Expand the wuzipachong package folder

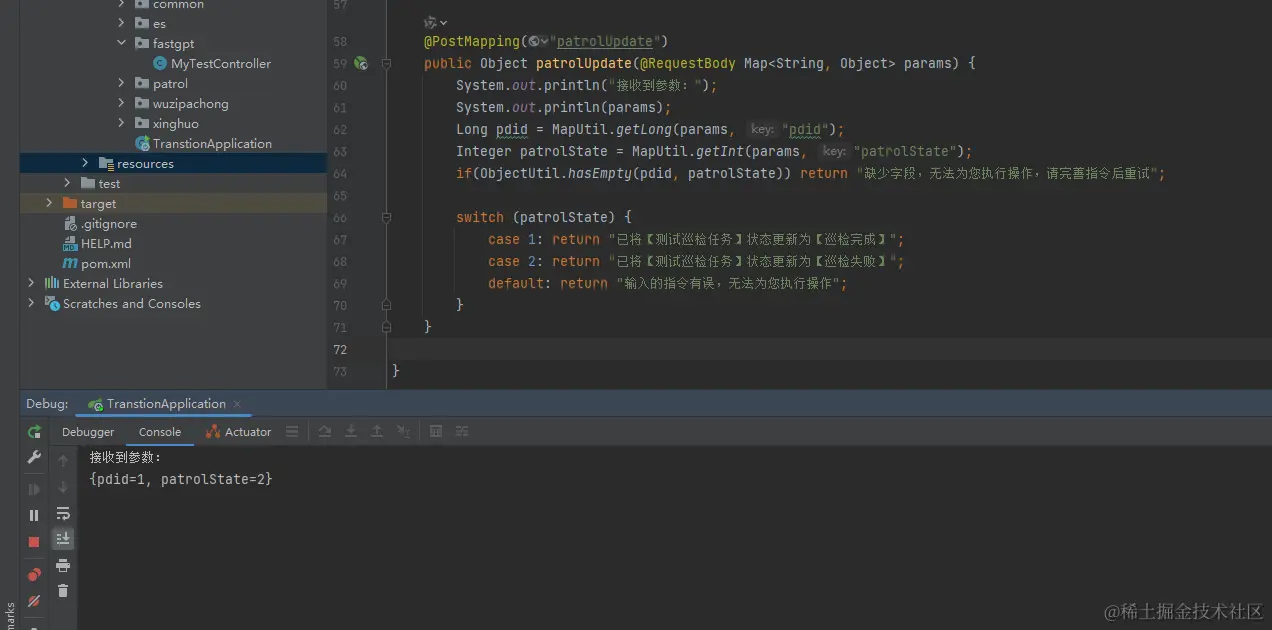click(122, 103)
